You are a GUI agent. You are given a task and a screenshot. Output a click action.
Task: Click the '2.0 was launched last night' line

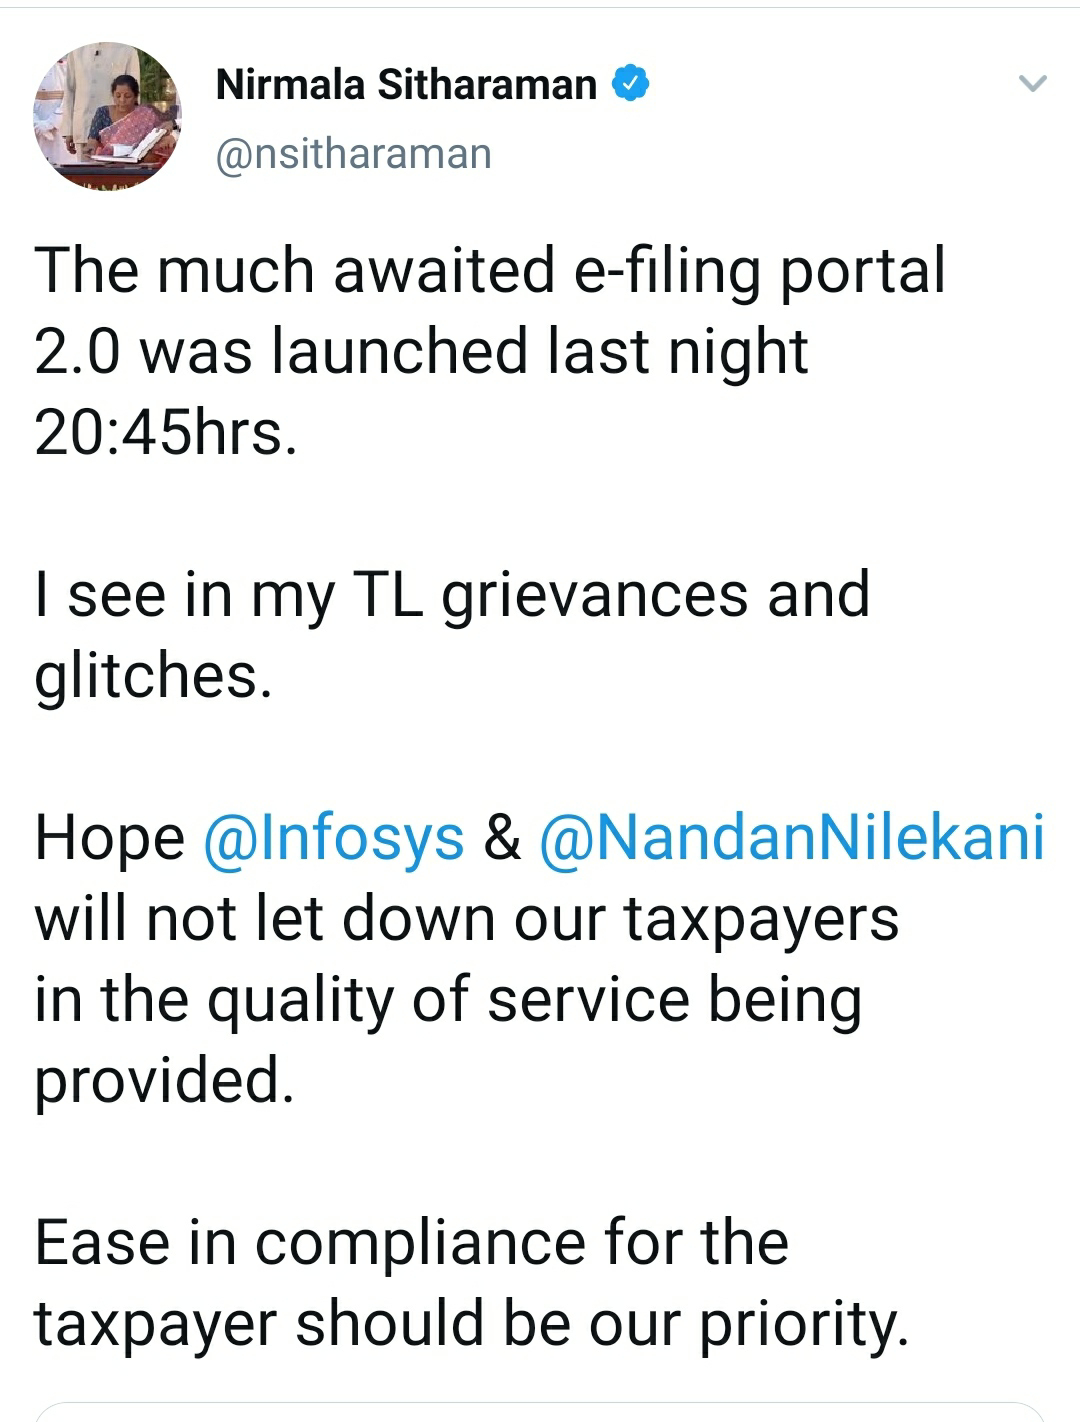421,352
